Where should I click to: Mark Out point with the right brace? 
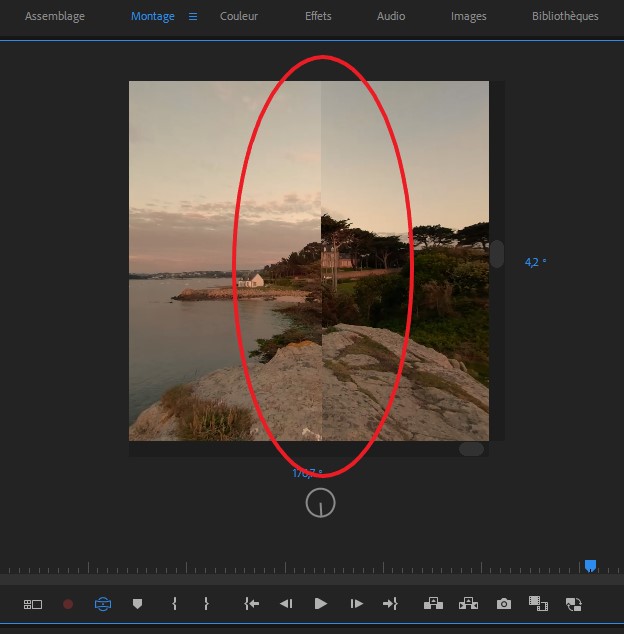coord(206,604)
